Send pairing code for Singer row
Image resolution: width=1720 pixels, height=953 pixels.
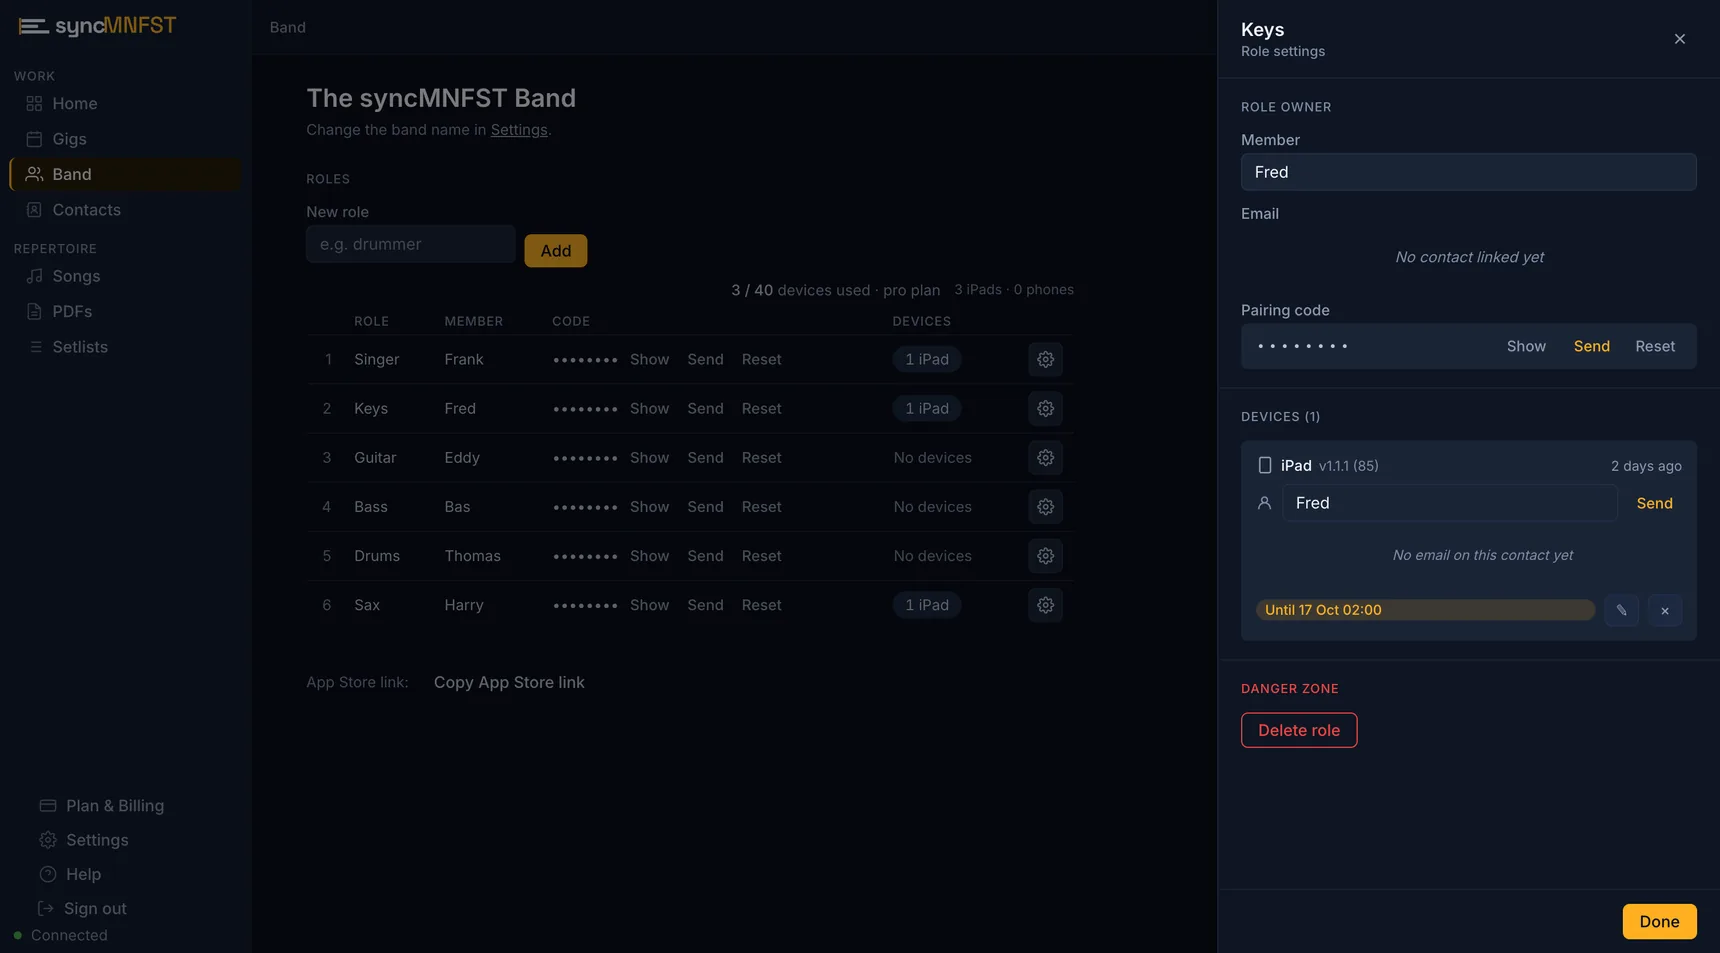click(x=705, y=359)
